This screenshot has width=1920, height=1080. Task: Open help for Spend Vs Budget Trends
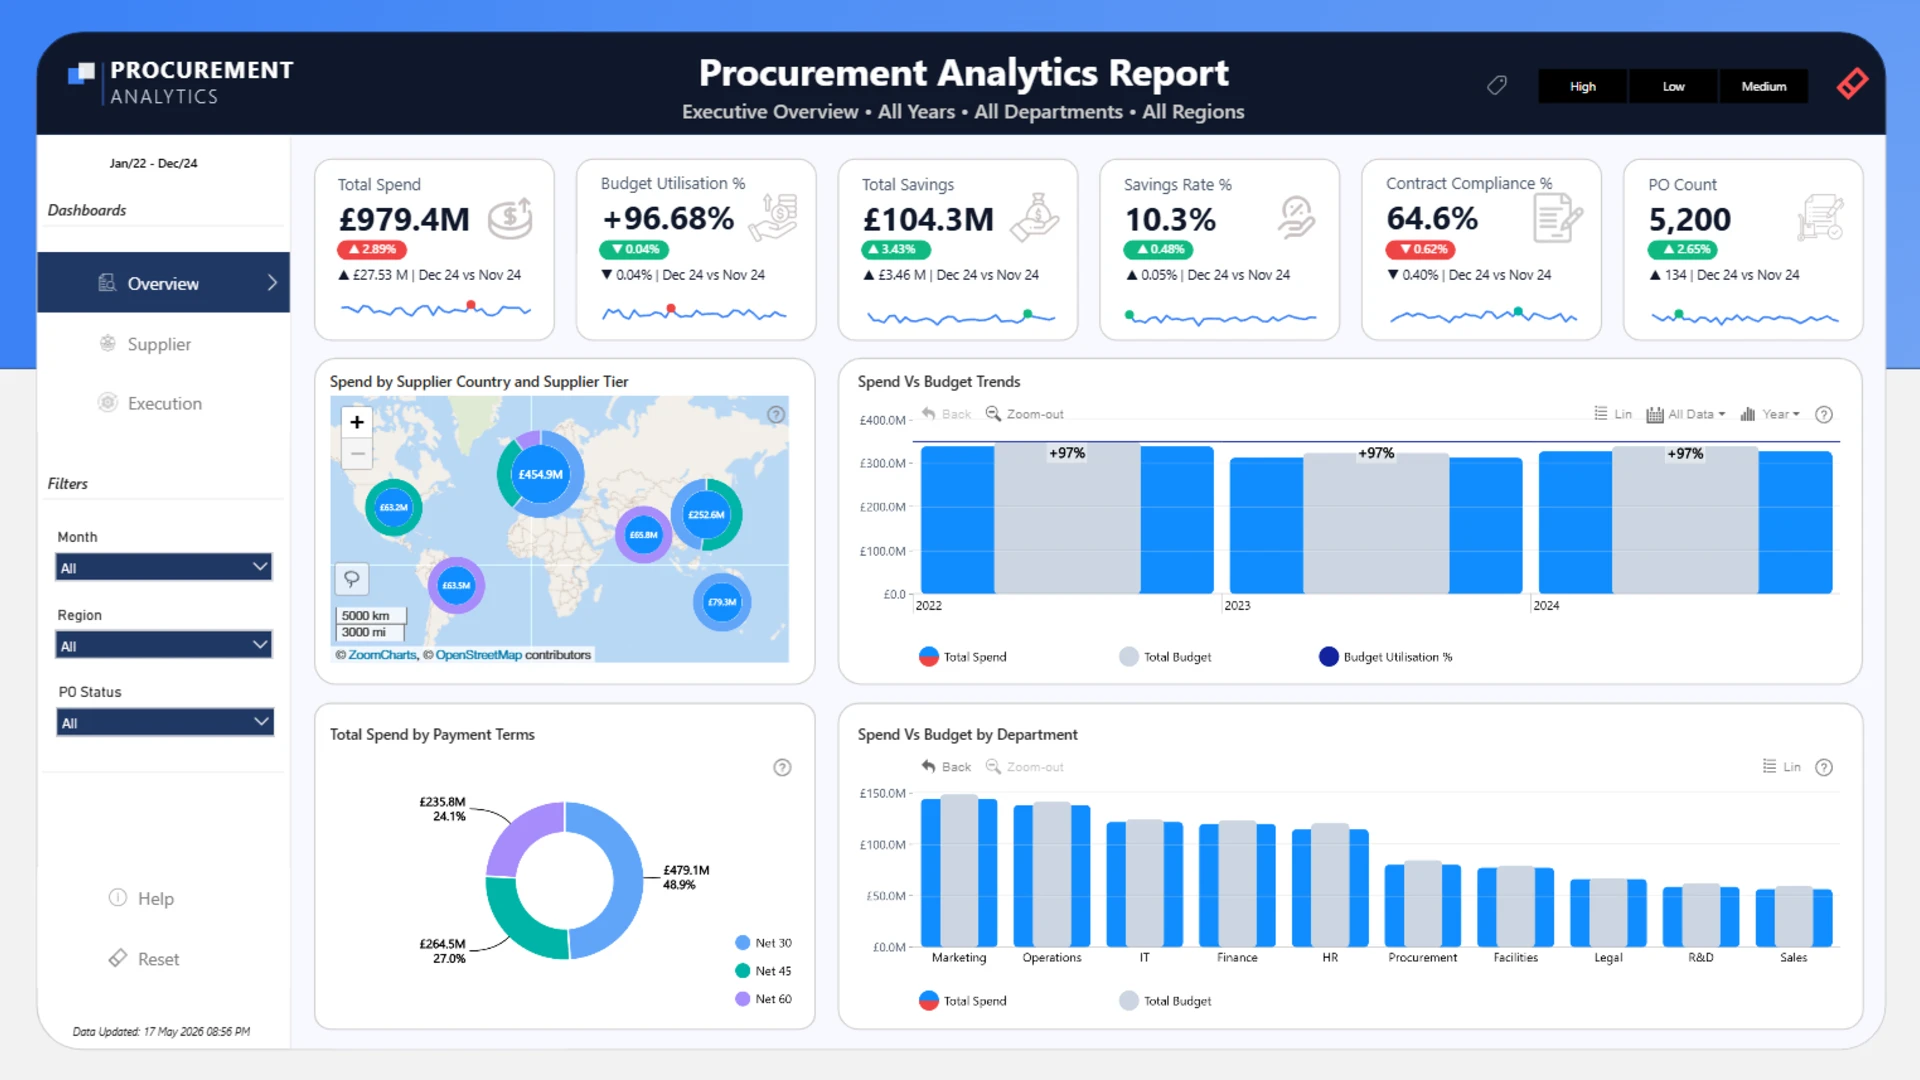pos(1824,414)
